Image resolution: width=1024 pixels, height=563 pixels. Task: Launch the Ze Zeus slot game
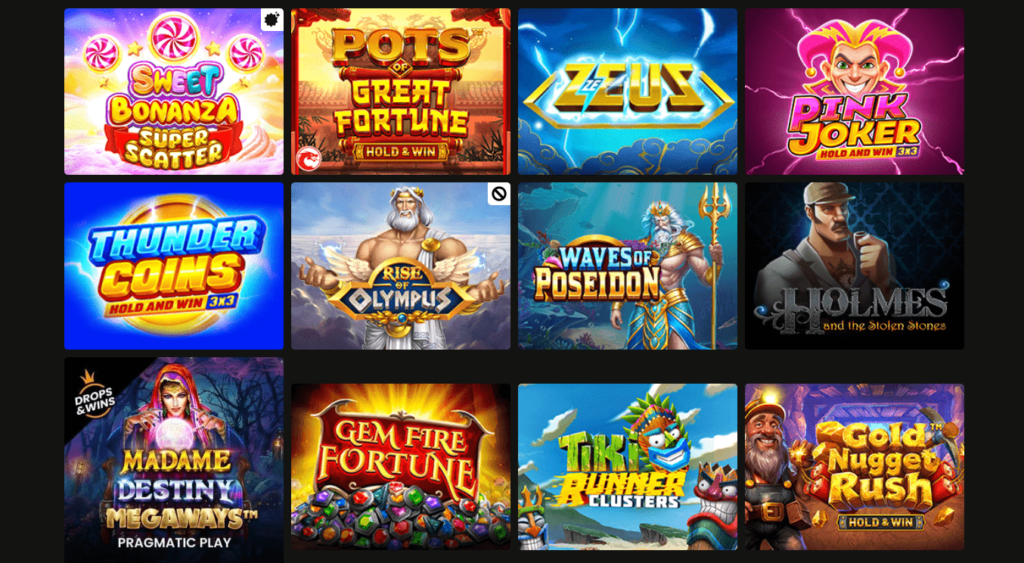tap(628, 91)
